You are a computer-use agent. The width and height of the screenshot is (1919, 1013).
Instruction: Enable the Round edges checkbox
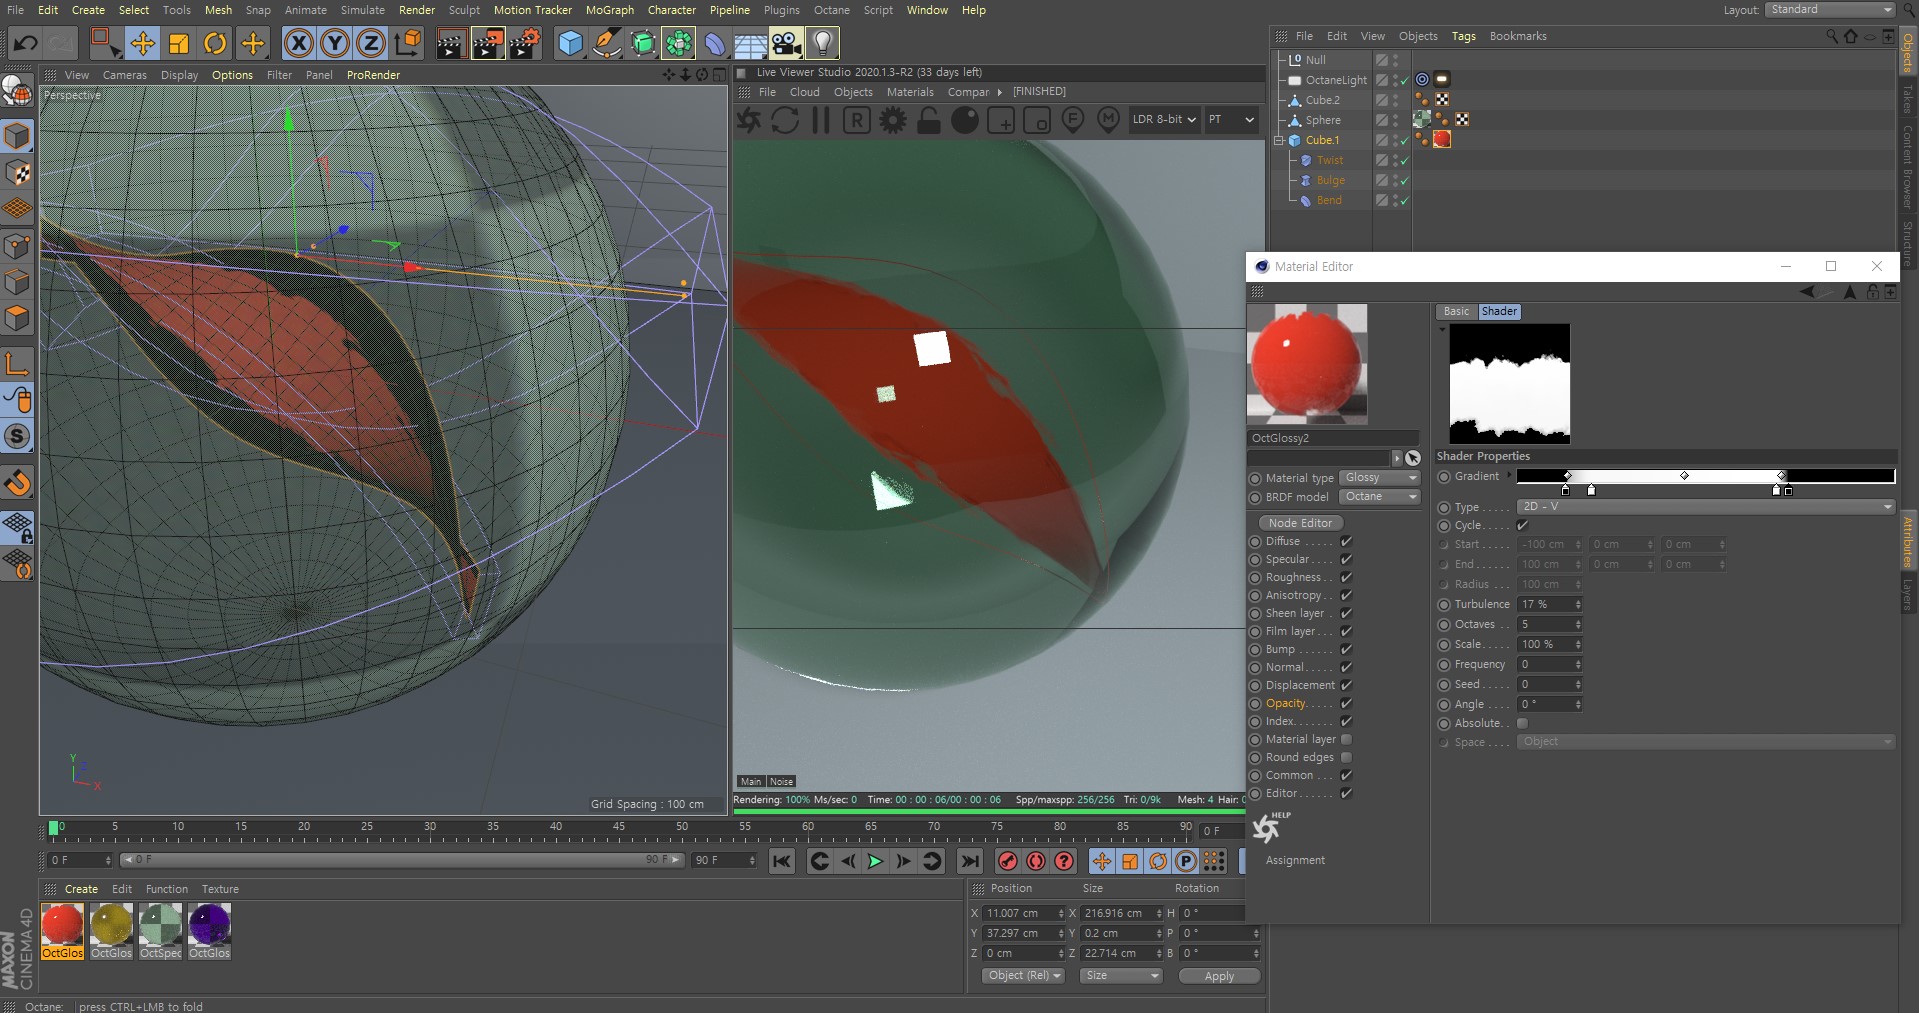(1346, 757)
